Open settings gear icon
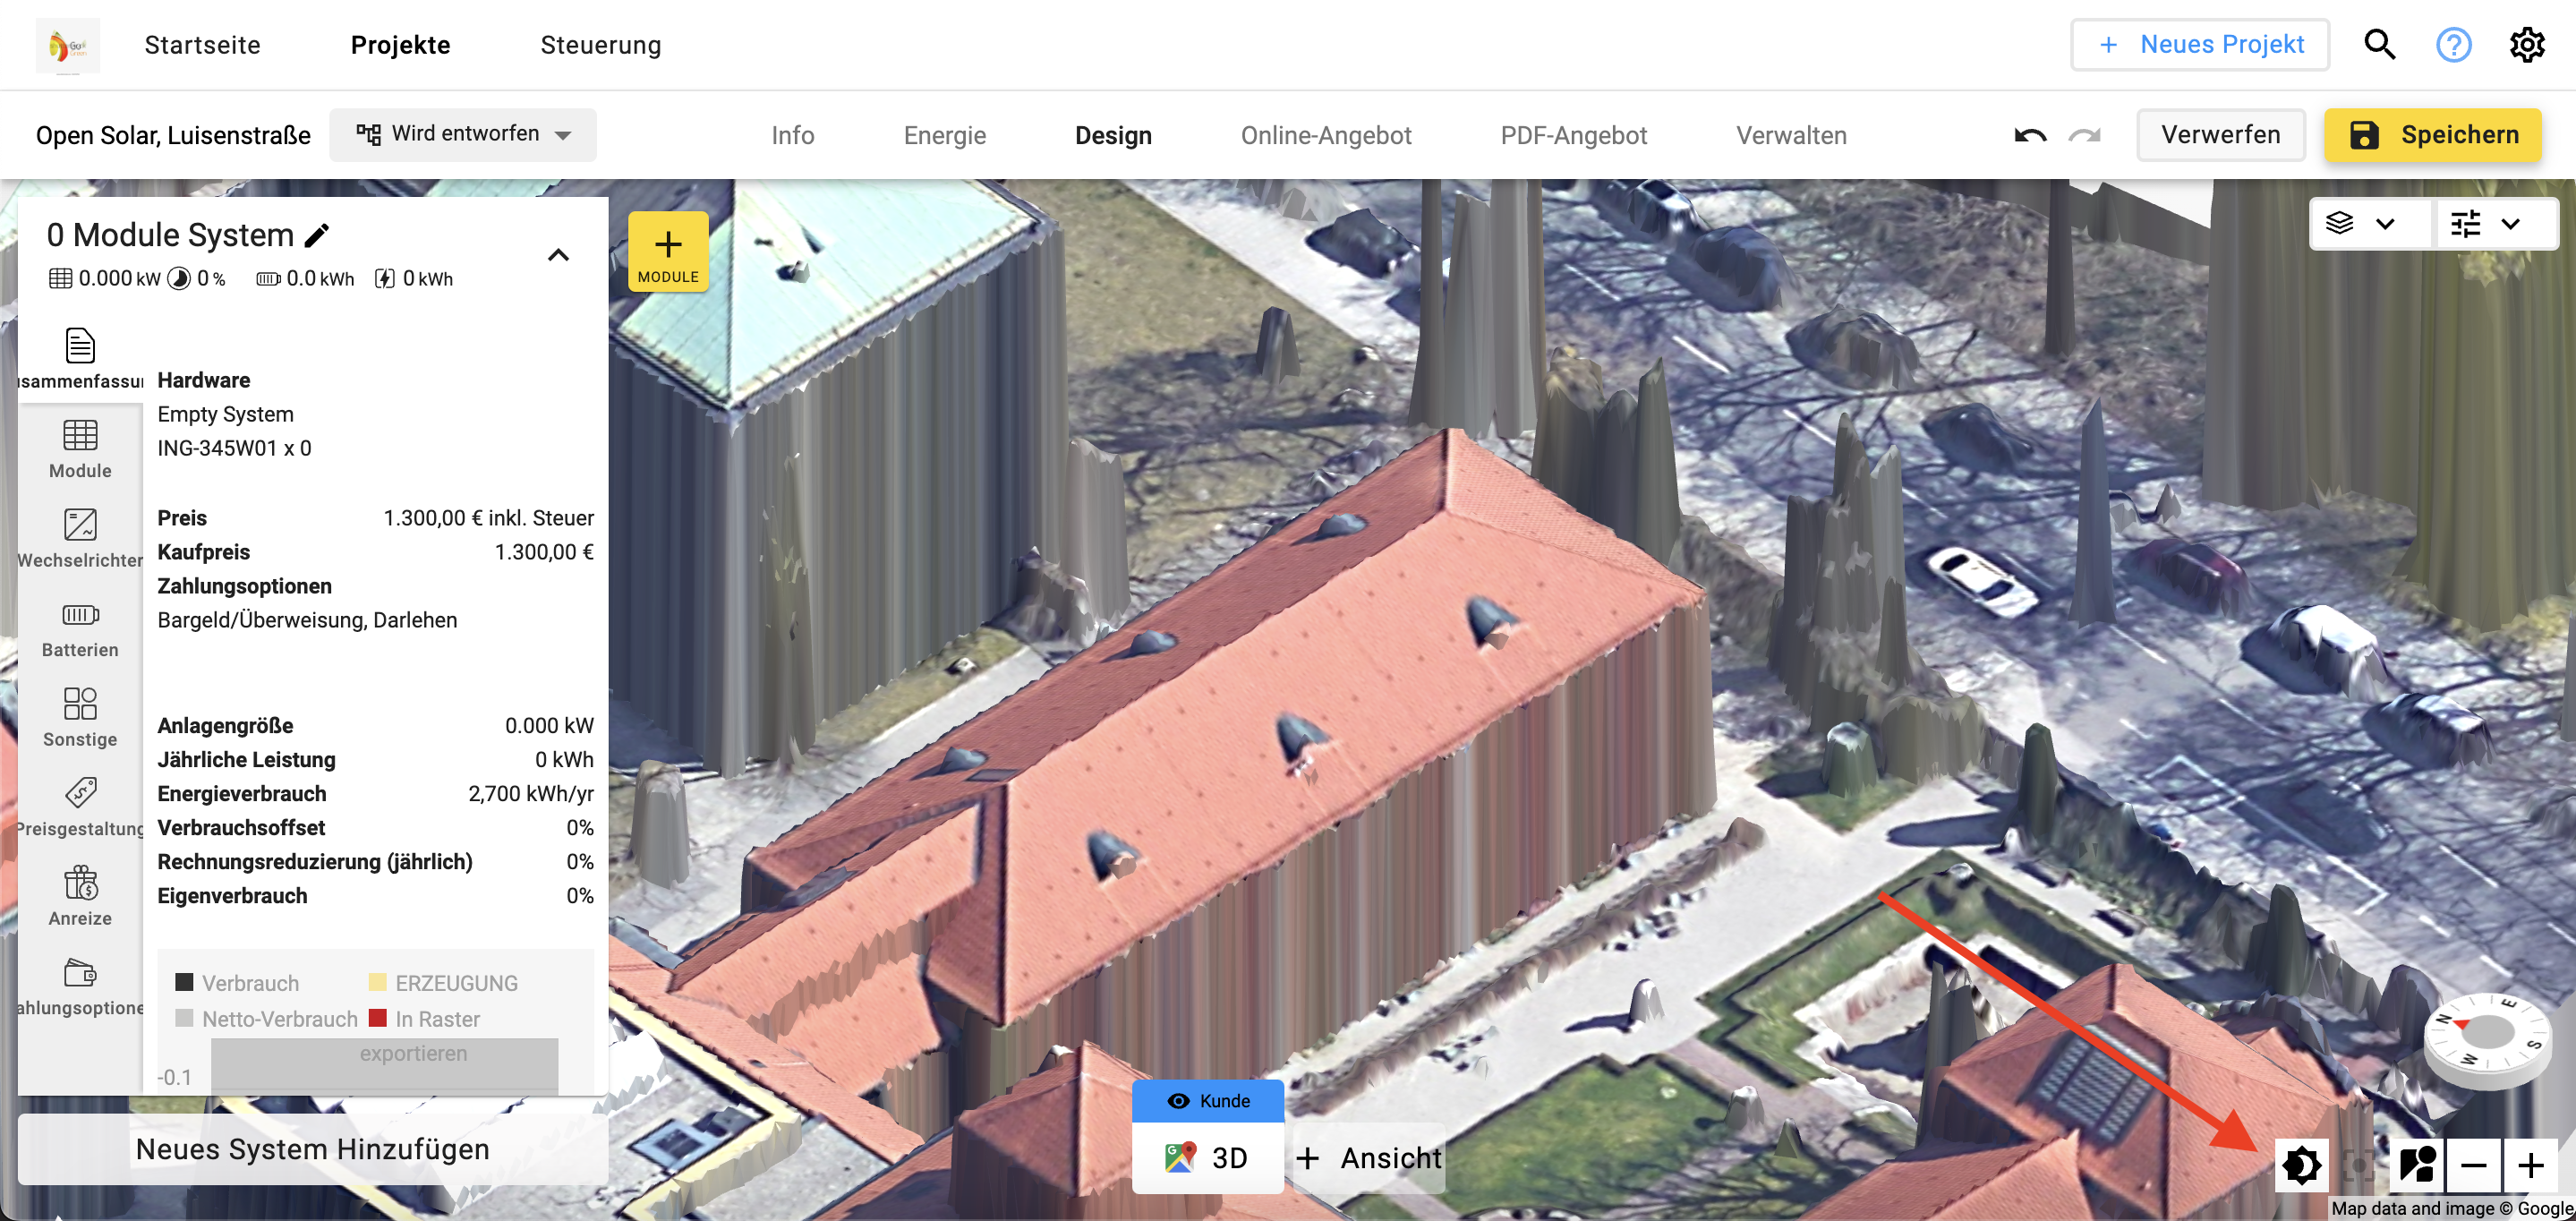Viewport: 2576px width, 1221px height. (2527, 45)
